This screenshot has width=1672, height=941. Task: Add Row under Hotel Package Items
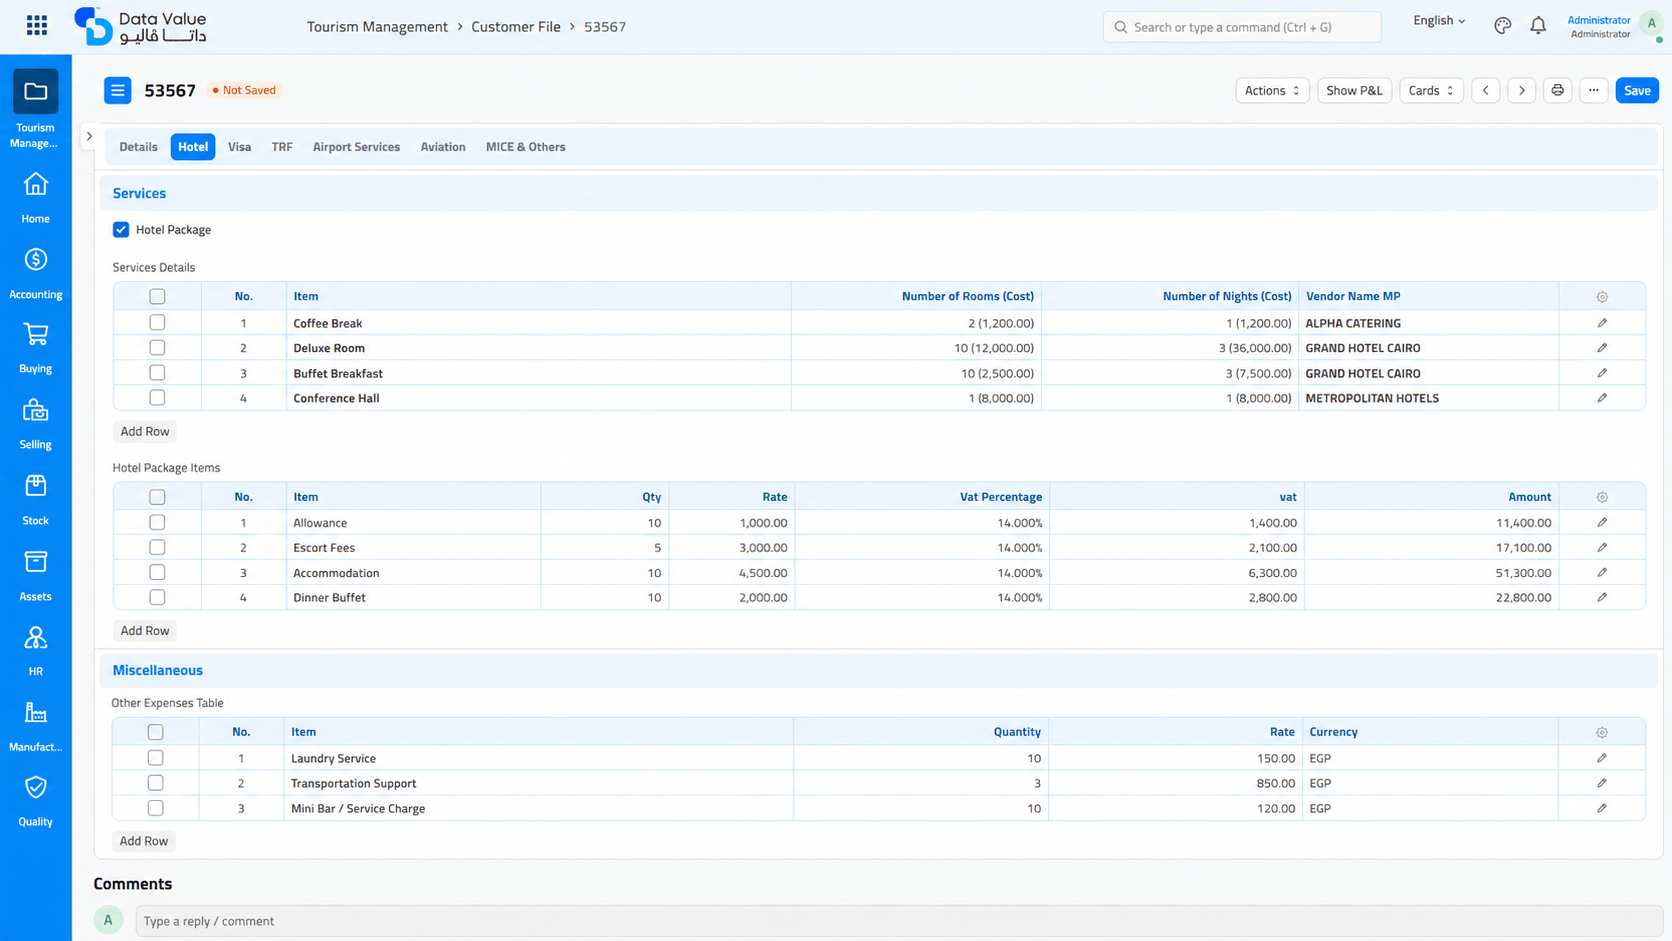click(x=145, y=631)
